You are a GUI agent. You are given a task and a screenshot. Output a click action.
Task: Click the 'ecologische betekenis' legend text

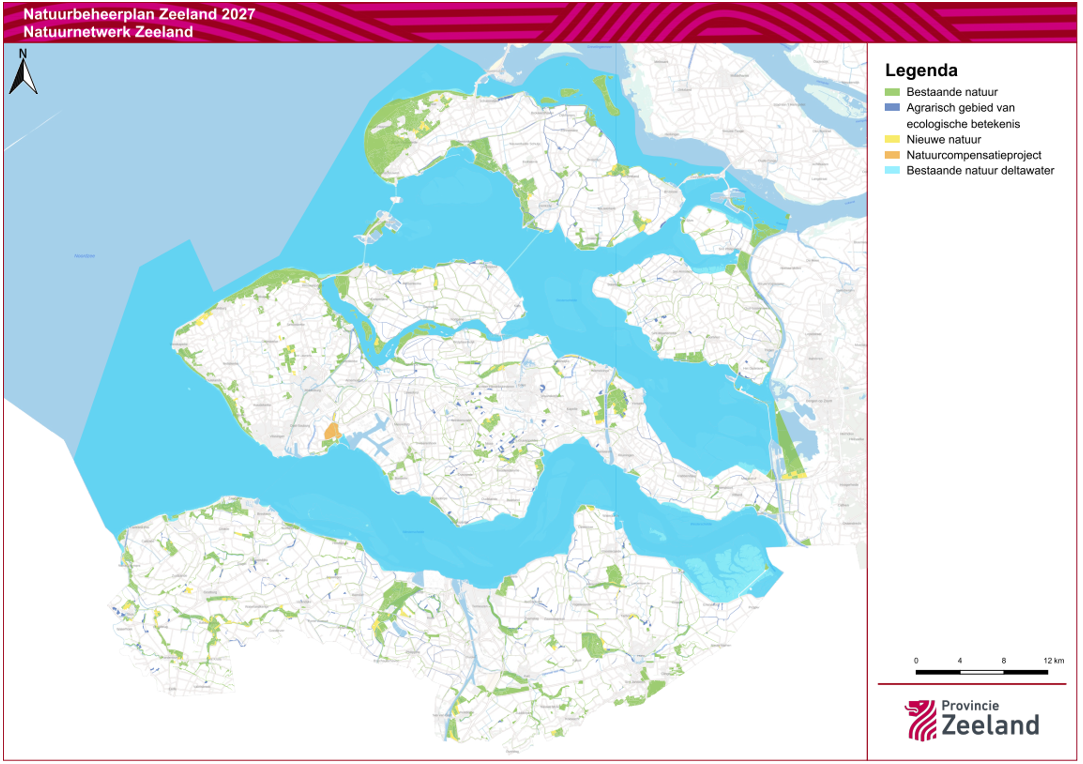963,124
